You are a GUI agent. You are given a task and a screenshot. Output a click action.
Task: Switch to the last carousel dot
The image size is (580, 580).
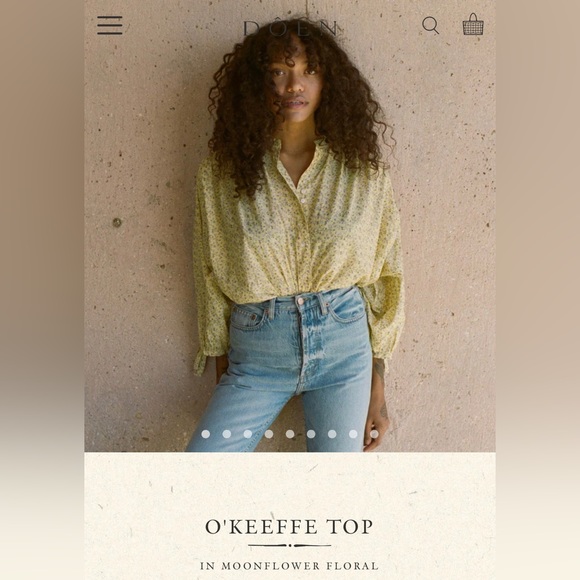(x=374, y=434)
